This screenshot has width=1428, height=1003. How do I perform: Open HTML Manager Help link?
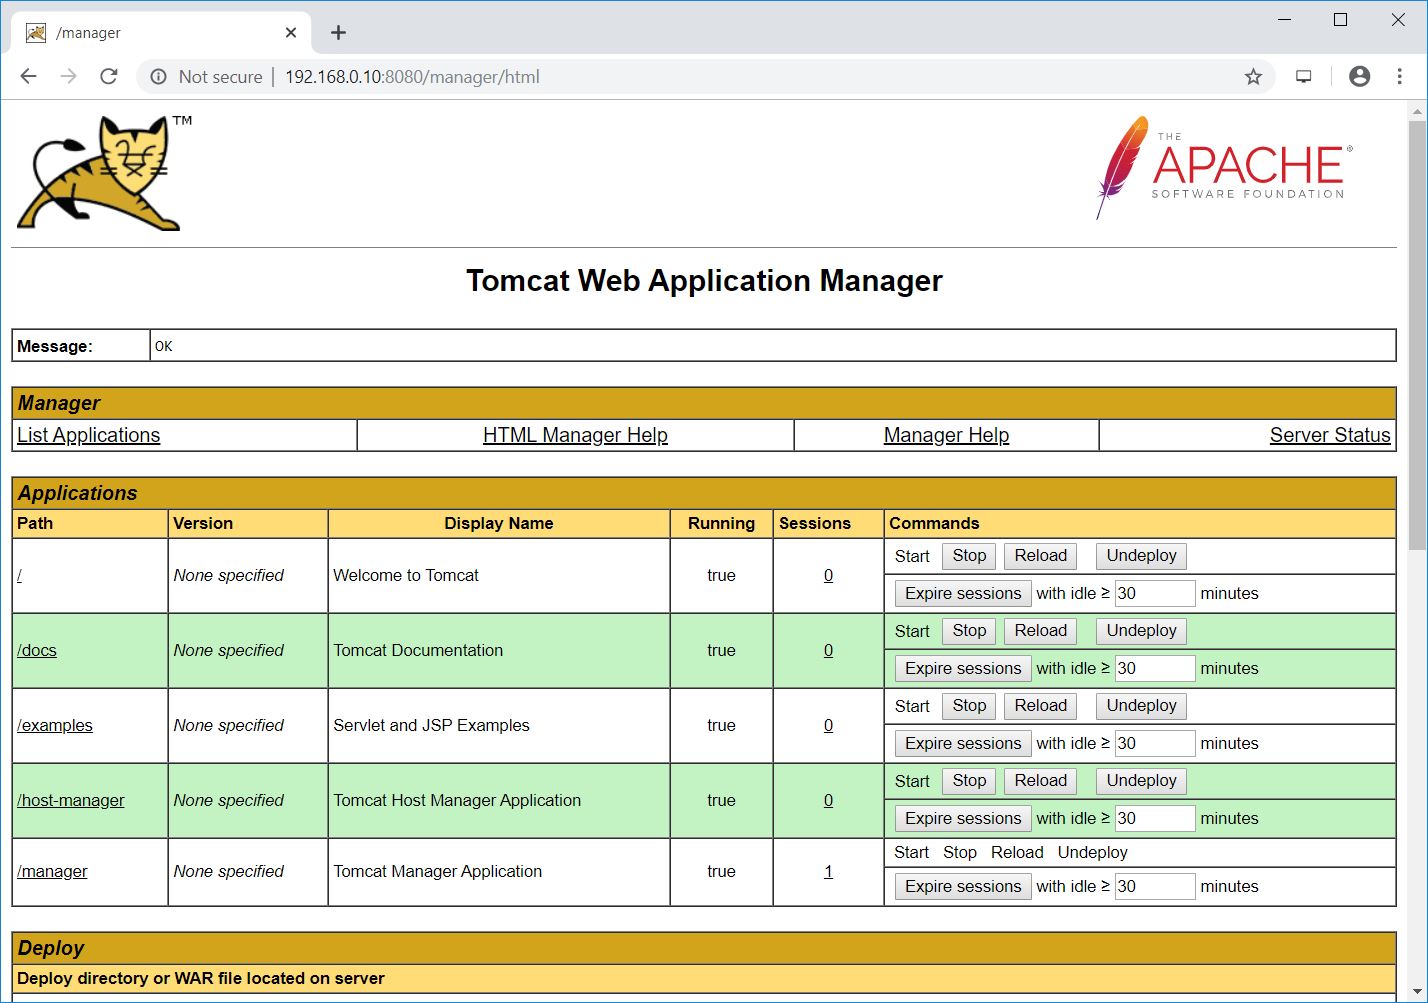point(575,435)
